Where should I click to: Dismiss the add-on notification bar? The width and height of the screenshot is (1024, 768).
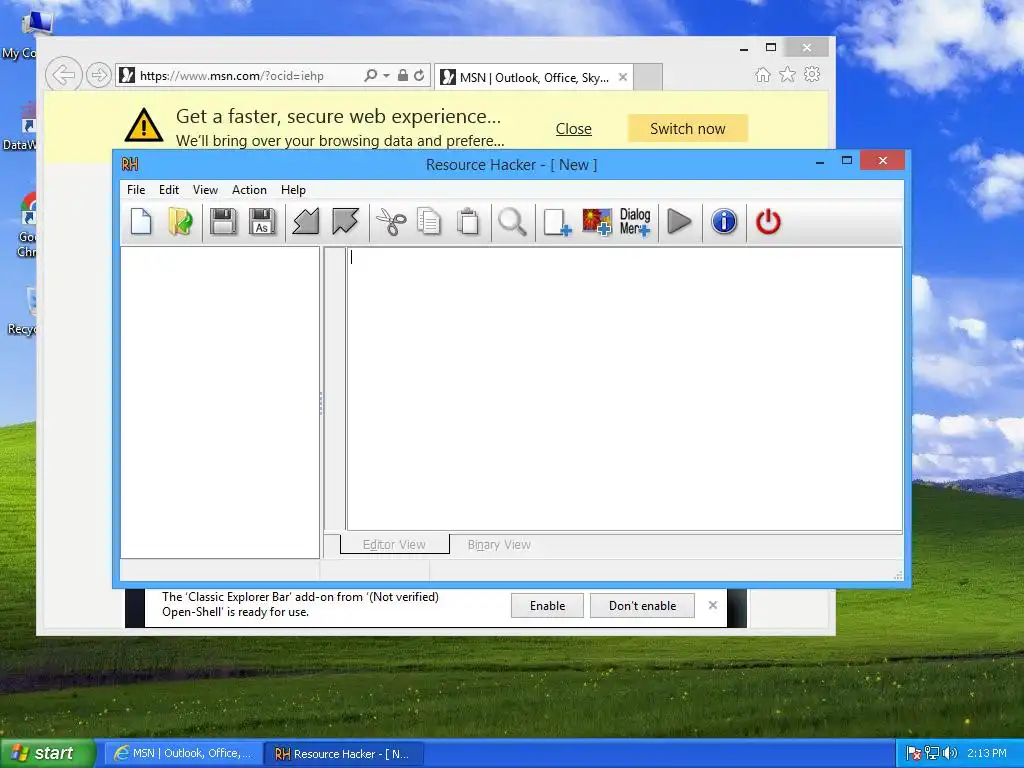tap(713, 605)
